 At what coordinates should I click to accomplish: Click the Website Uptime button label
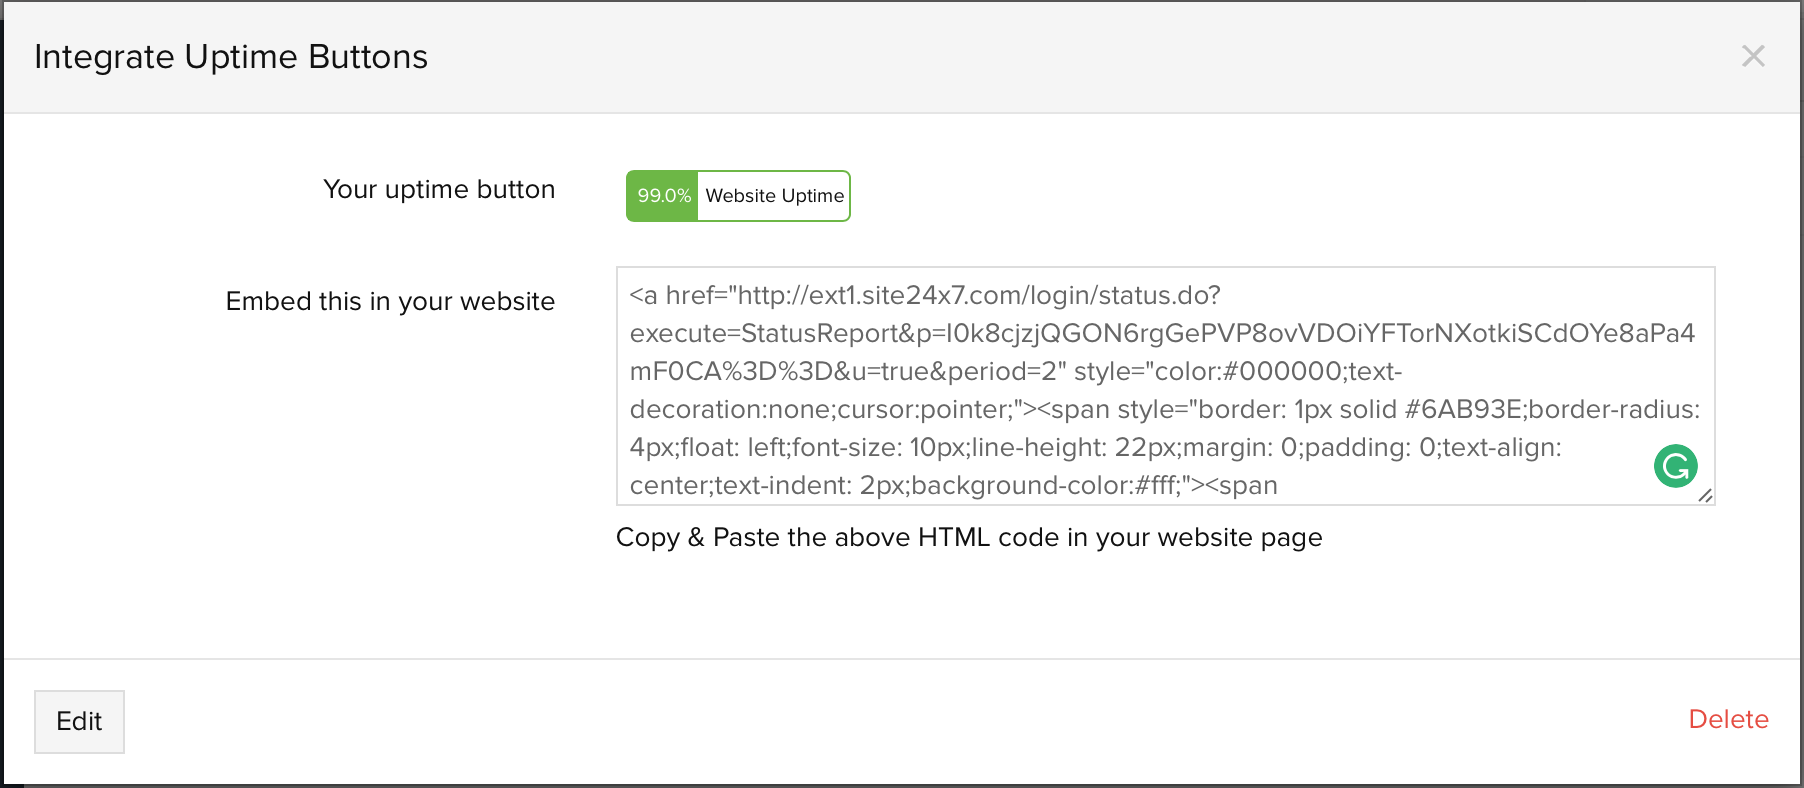tap(774, 196)
